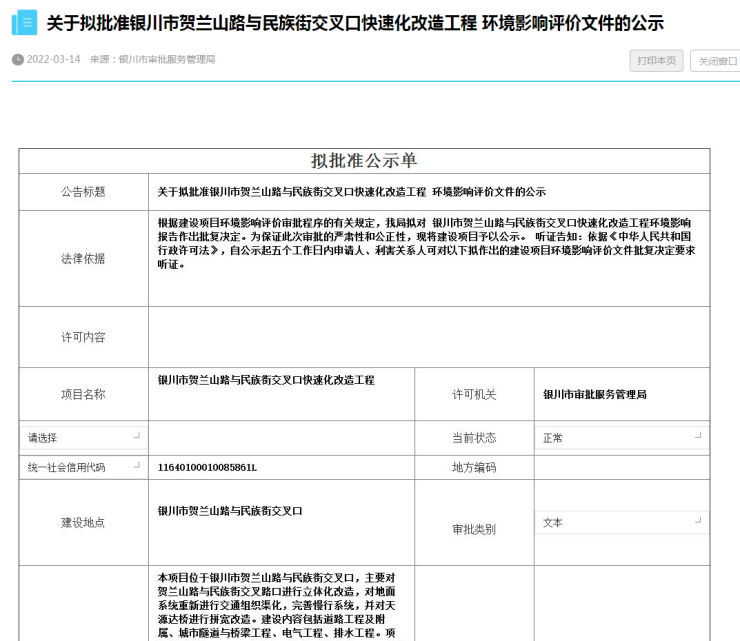The height and width of the screenshot is (641, 740).
Task: Click into the 法律依据 text area
Action: [428, 257]
